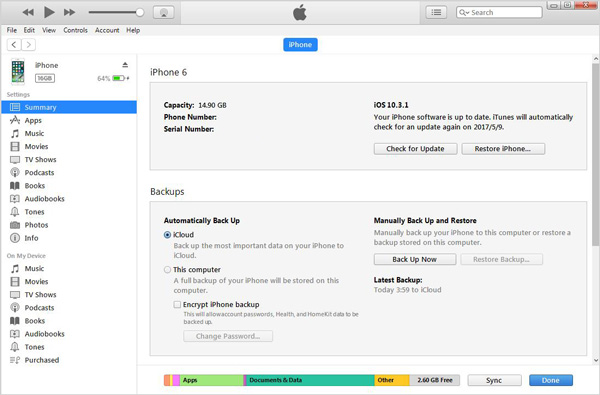Screen dimensions: 600x395
Task: Click yellow Other storage bar segment
Action: 392,380
